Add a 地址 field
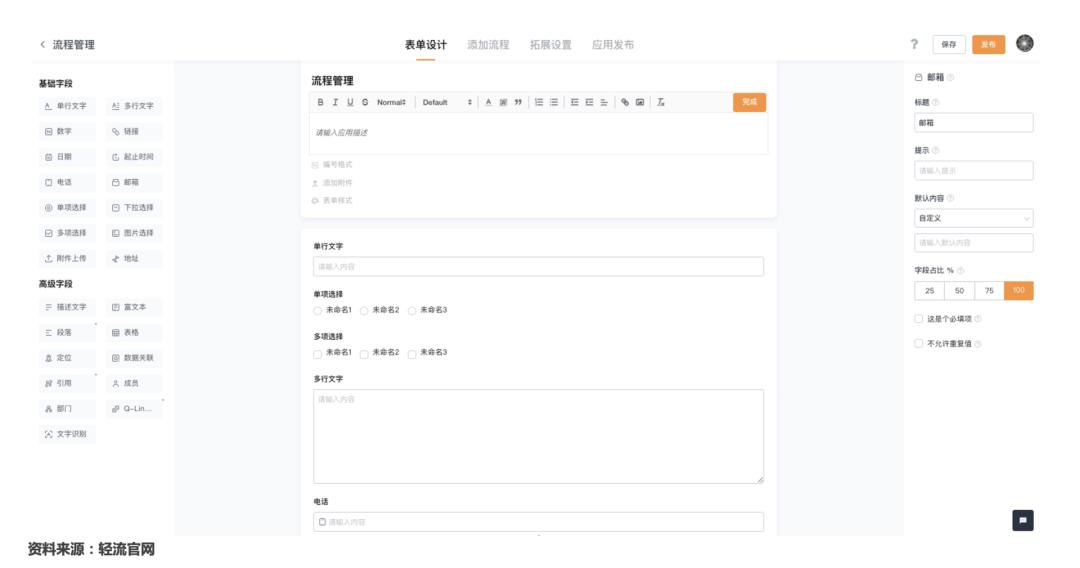The height and width of the screenshot is (568, 1080). (134, 259)
